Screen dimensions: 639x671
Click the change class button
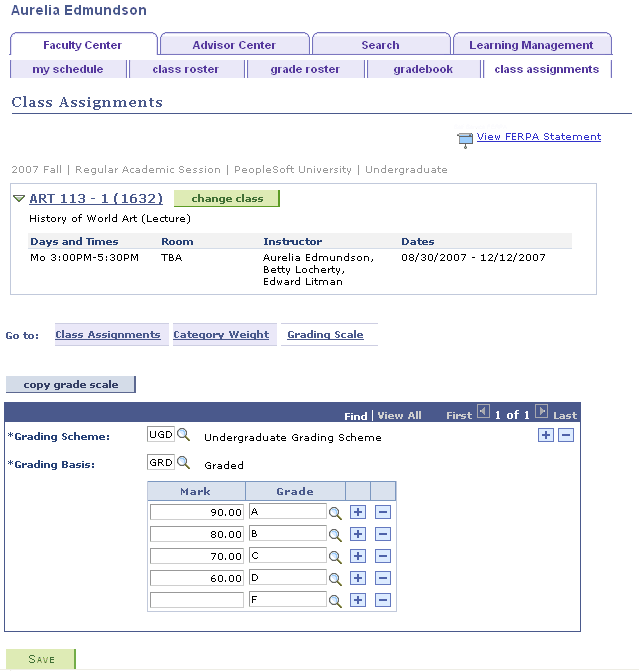pos(227,199)
